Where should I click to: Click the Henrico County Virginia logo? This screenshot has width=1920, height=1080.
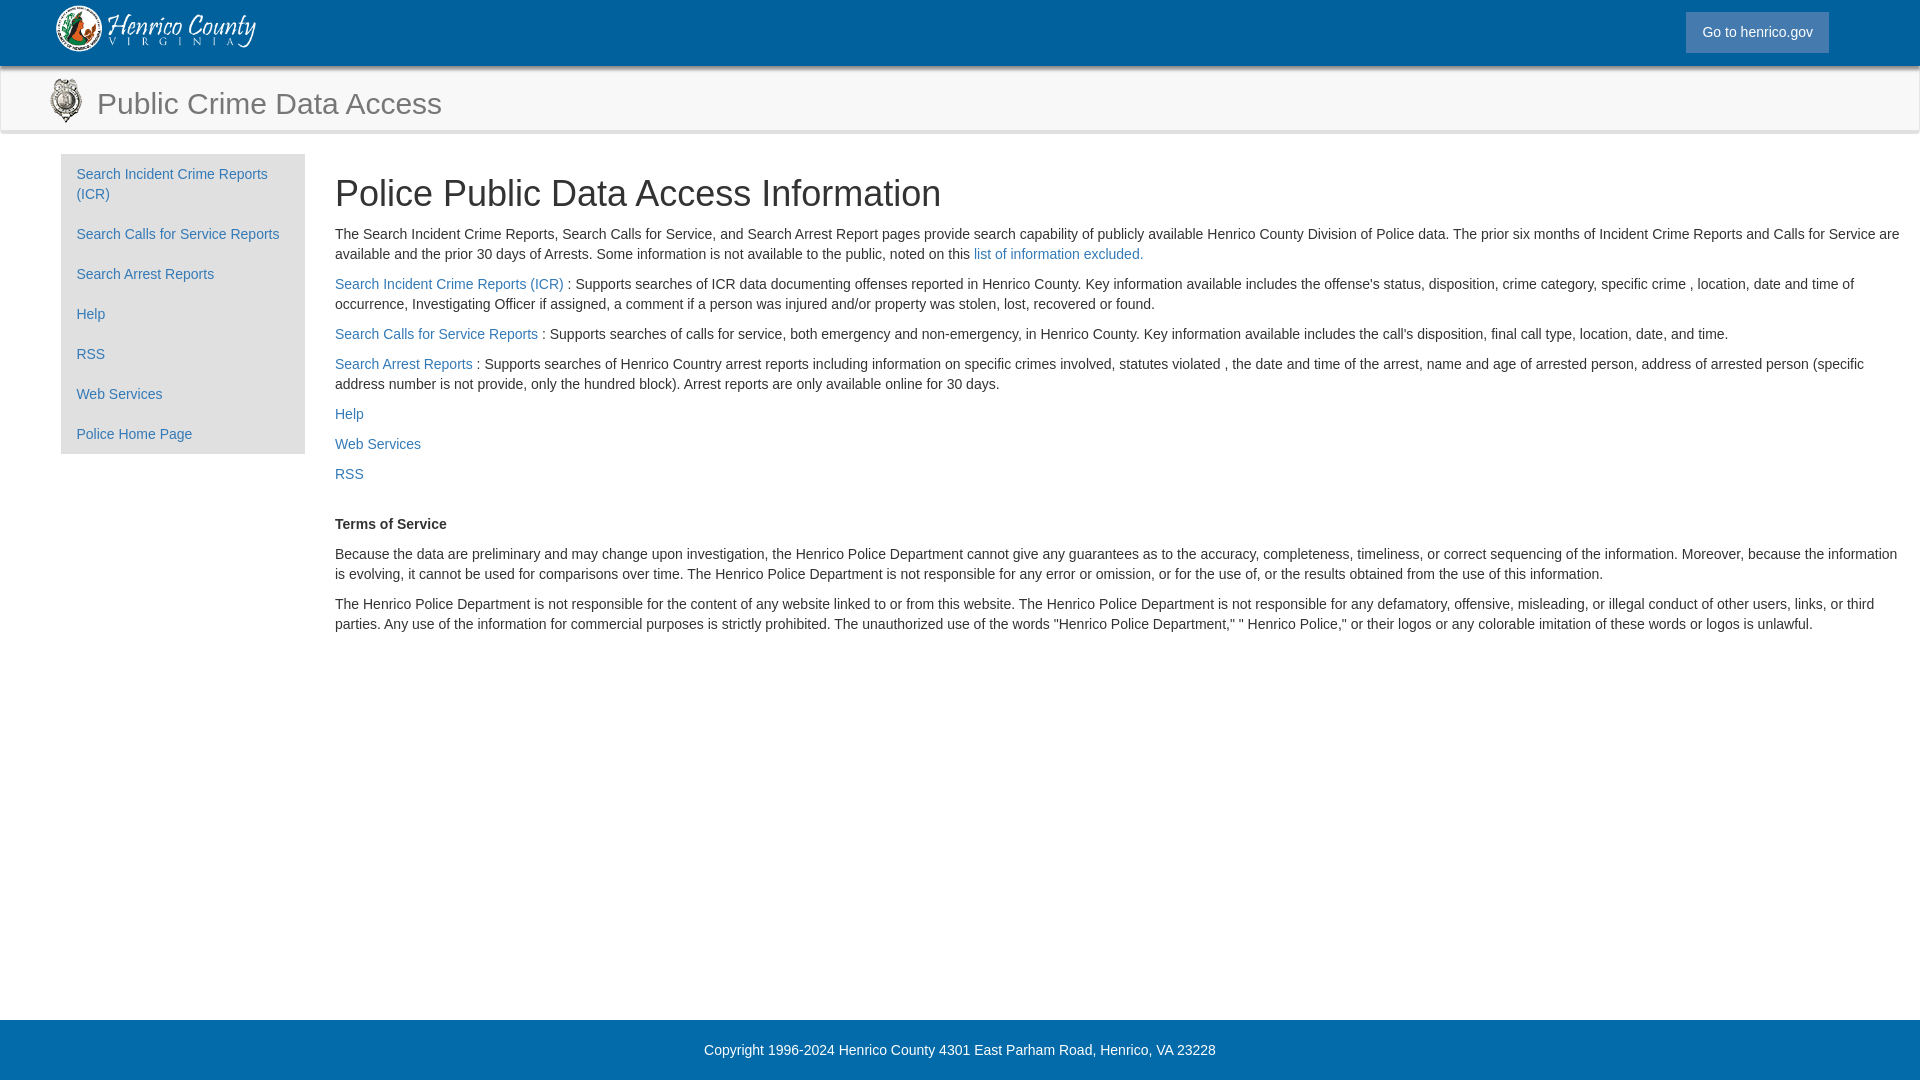tap(156, 28)
